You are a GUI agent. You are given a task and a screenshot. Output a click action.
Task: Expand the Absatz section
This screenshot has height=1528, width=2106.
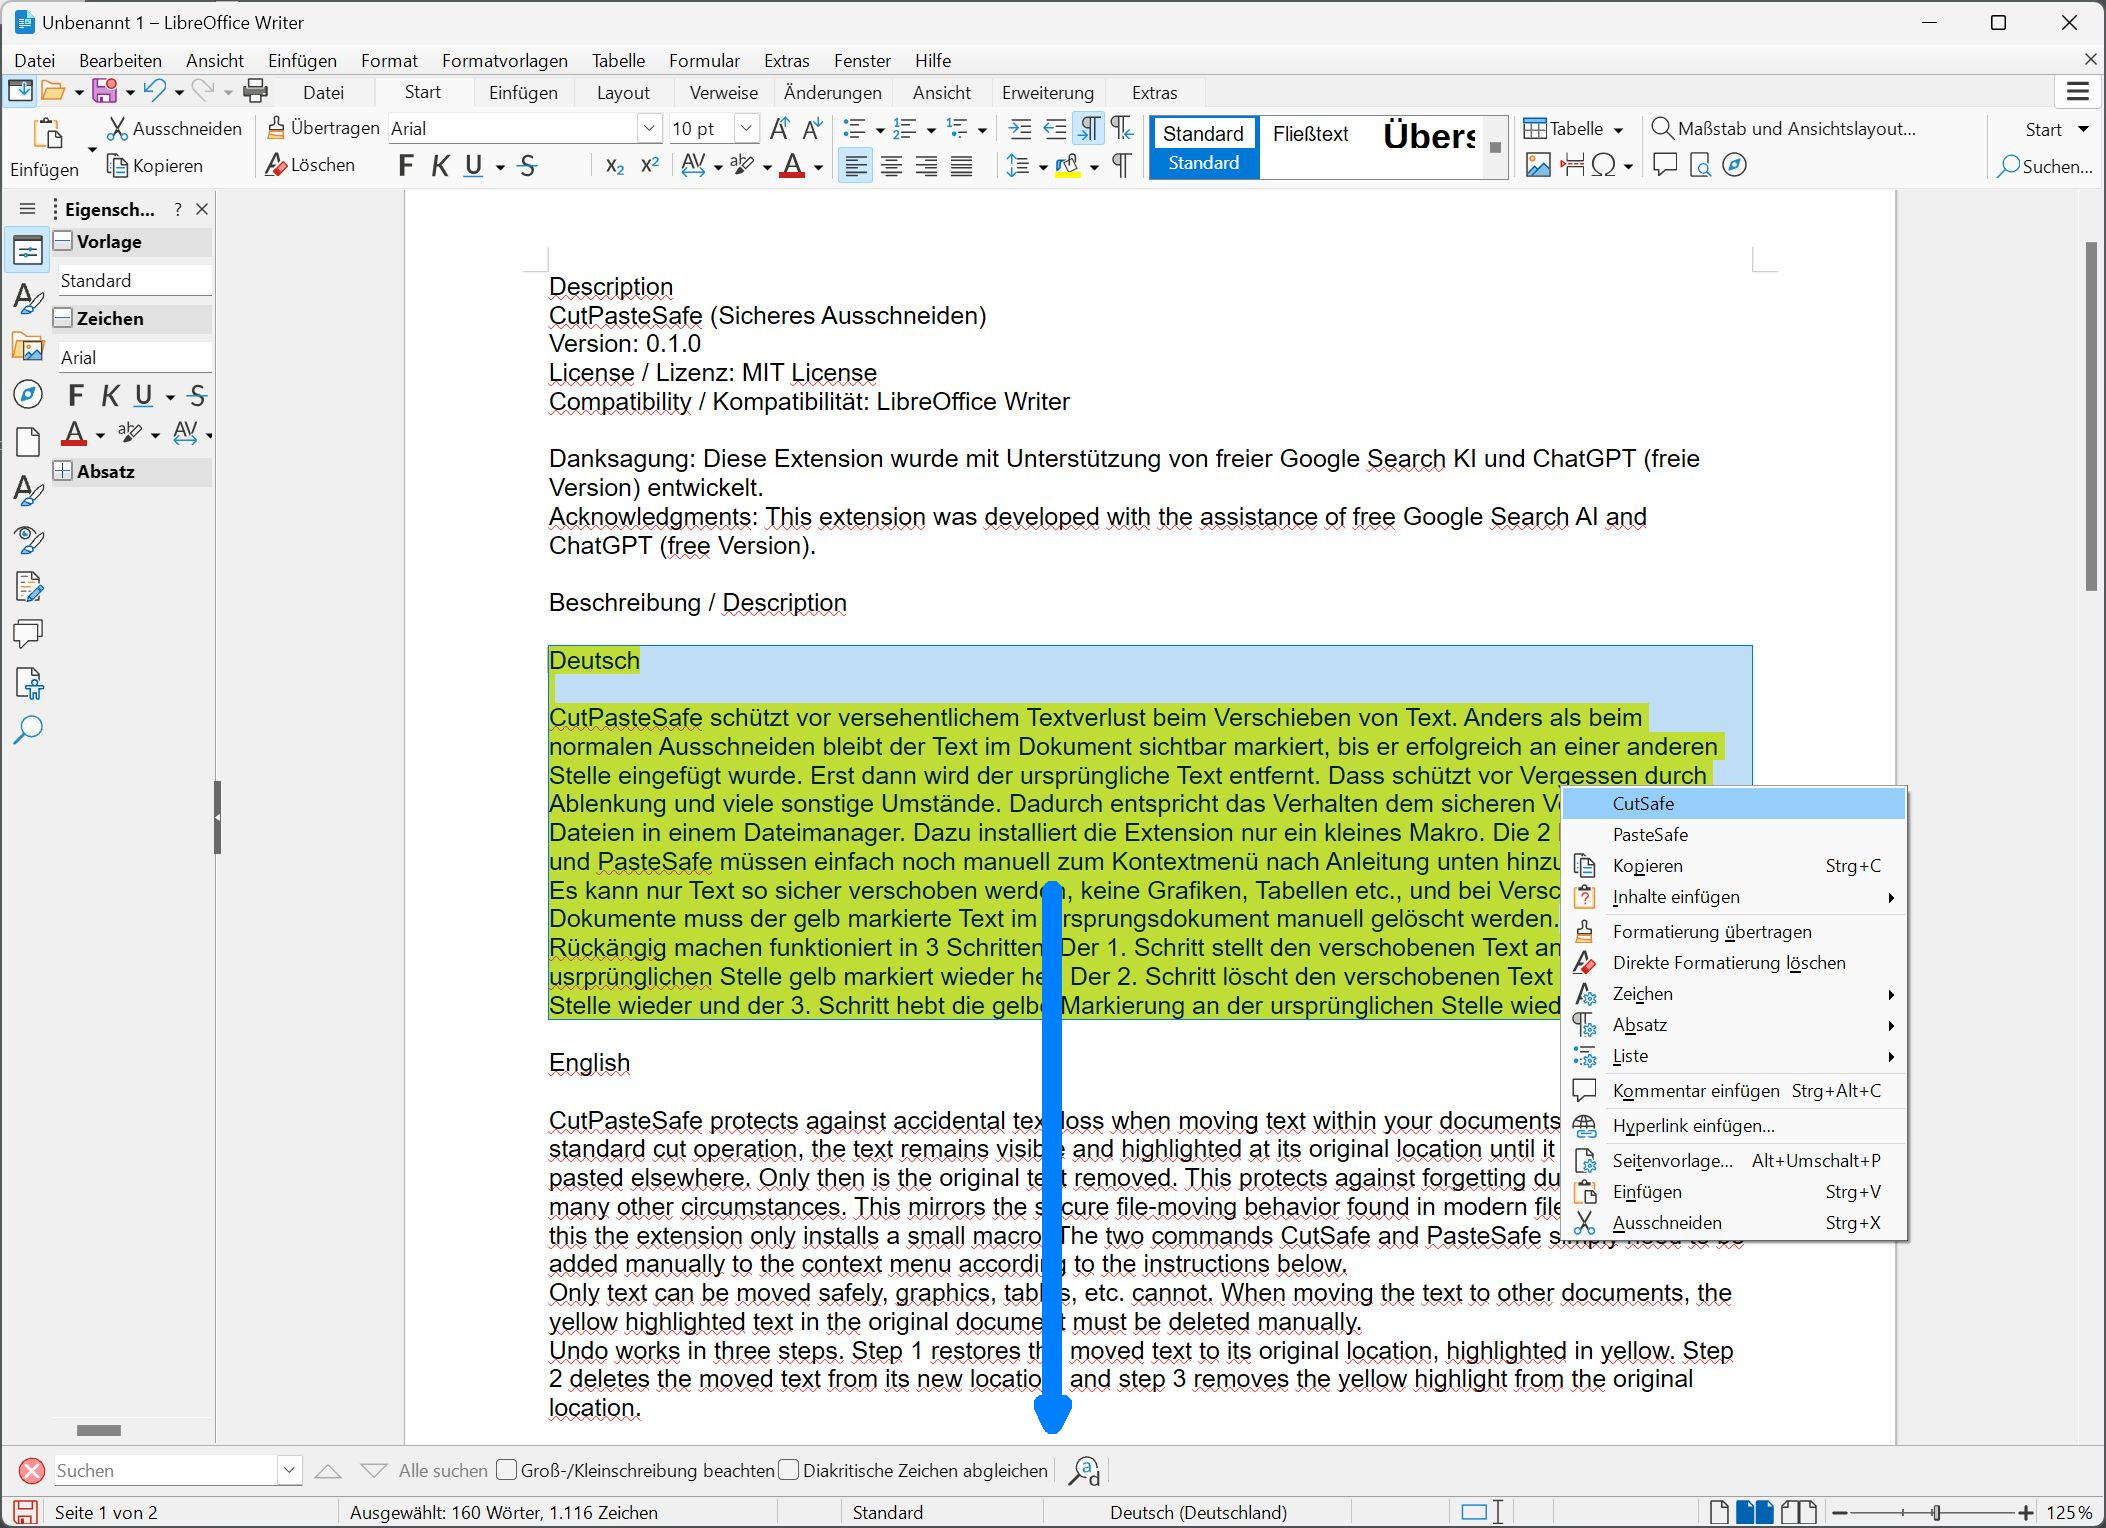(x=63, y=471)
